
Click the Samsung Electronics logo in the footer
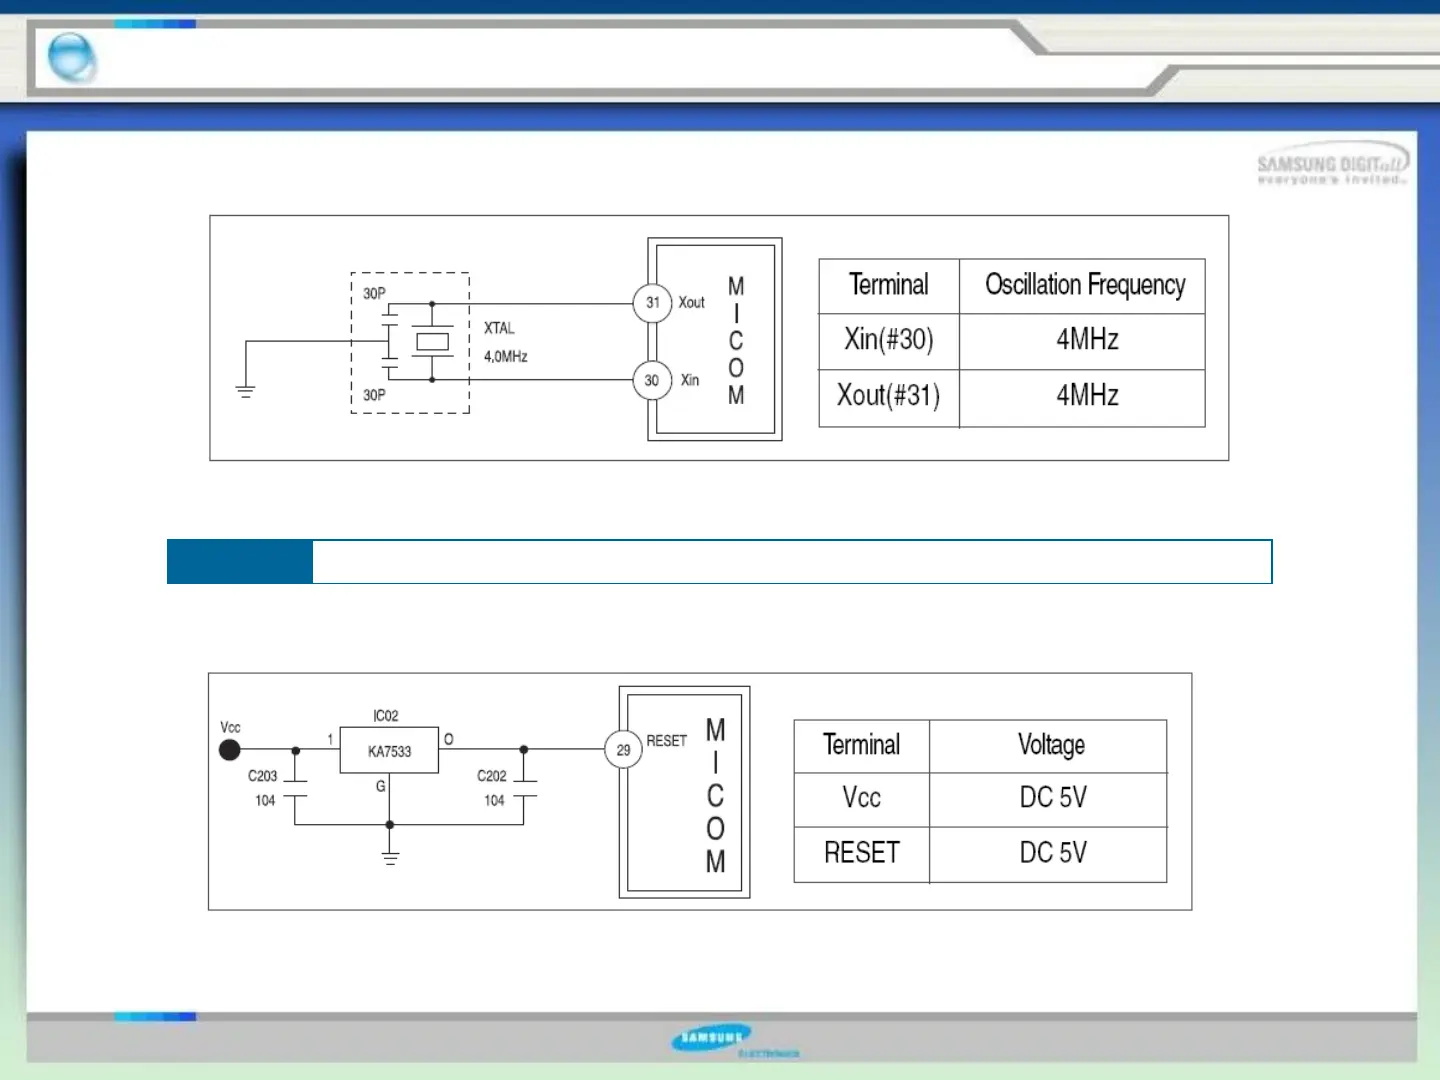click(x=735, y=1040)
